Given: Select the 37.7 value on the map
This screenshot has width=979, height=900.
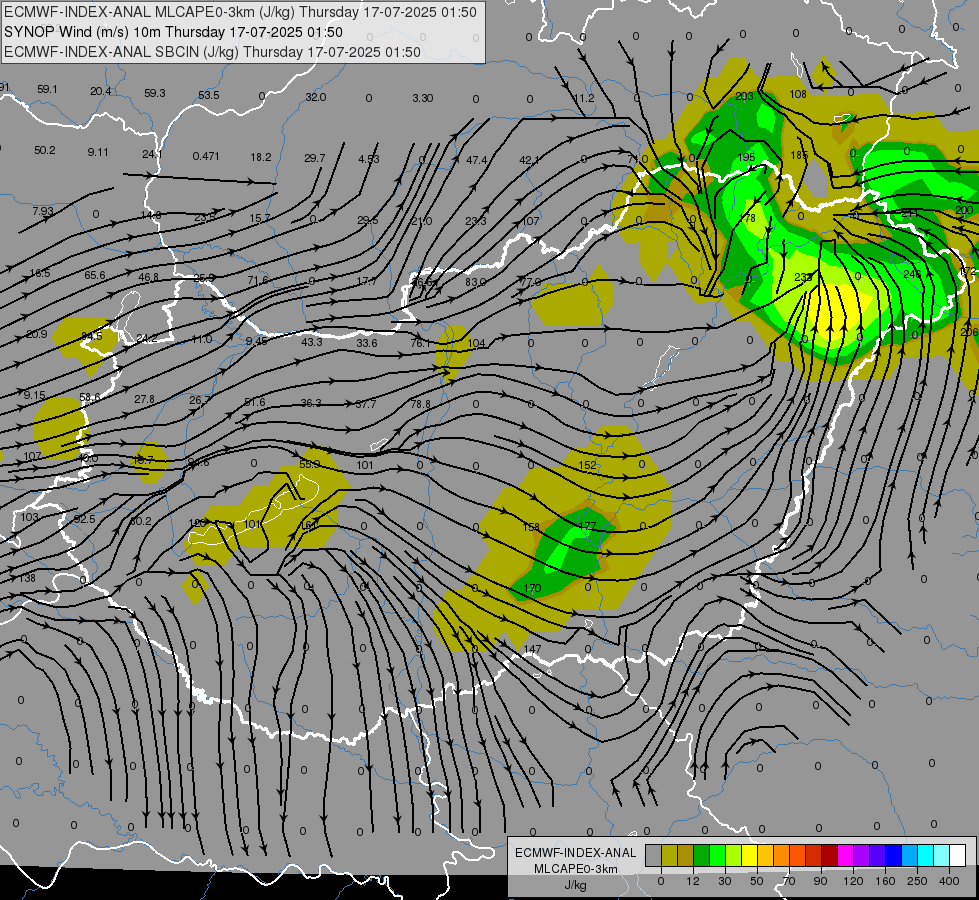Looking at the screenshot, I should coord(366,405).
